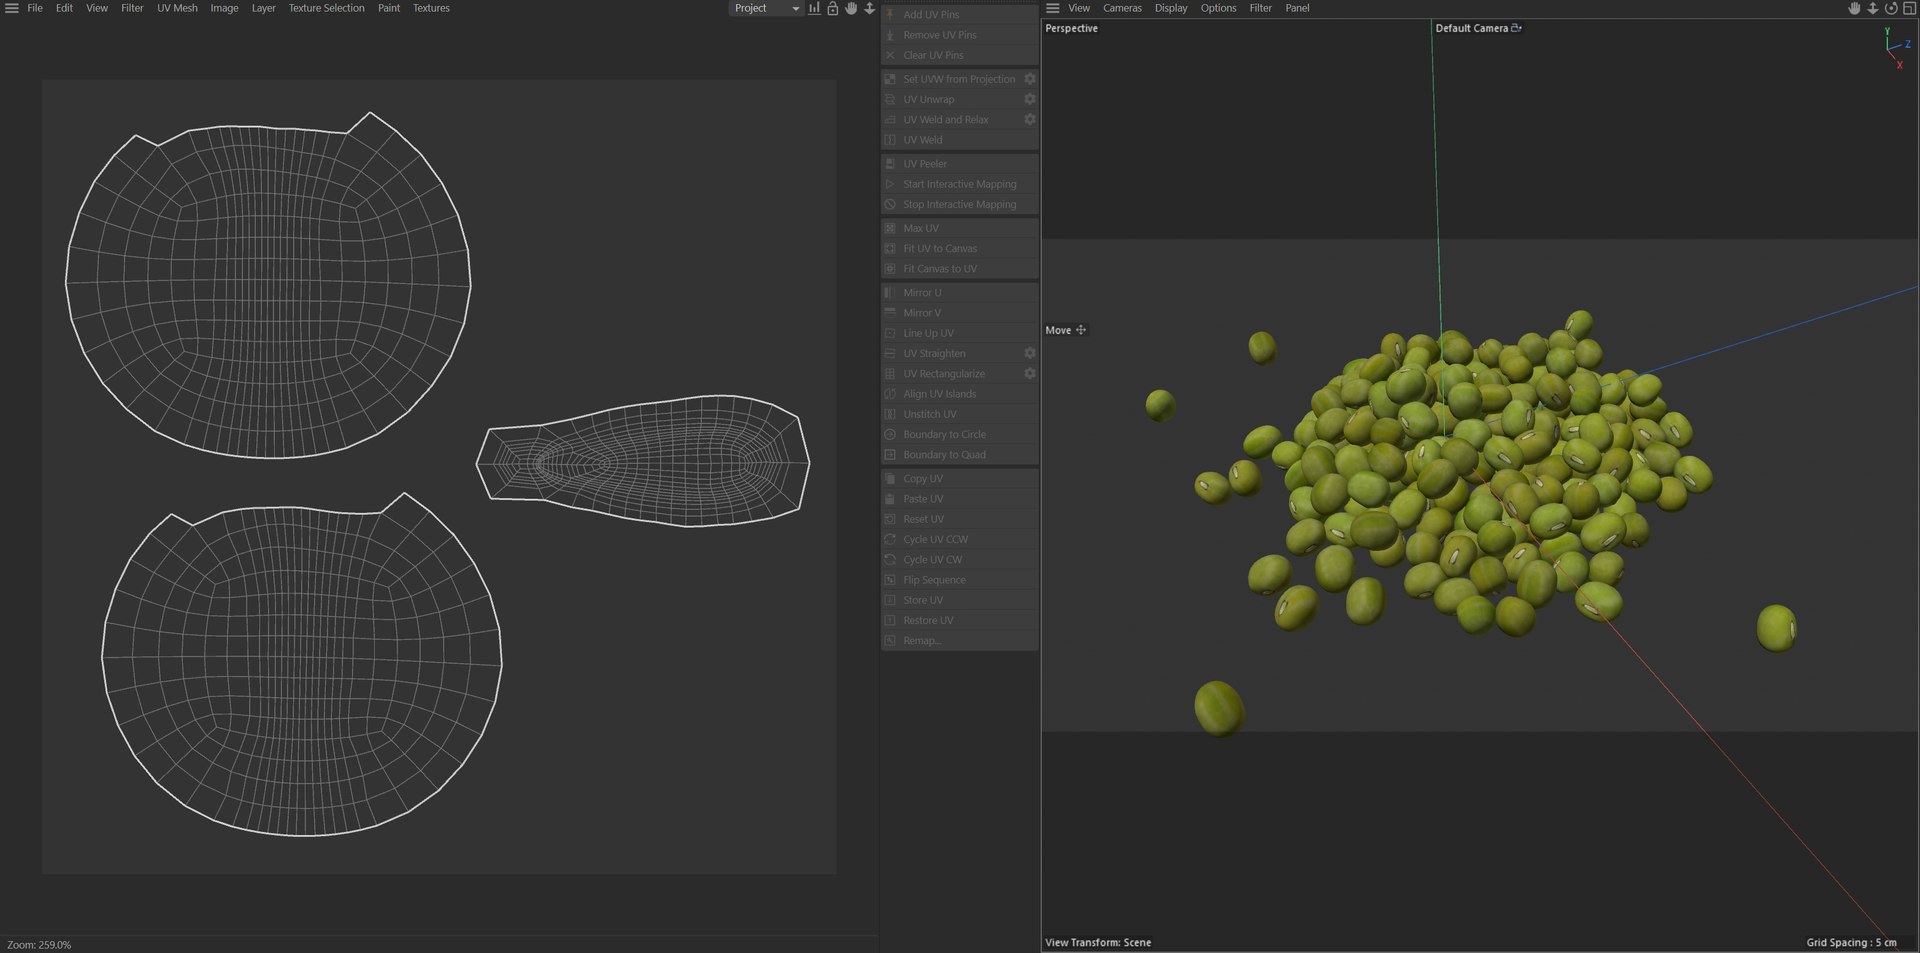The width and height of the screenshot is (1920, 953).
Task: Open the UV editor File menu
Action: (x=35, y=8)
